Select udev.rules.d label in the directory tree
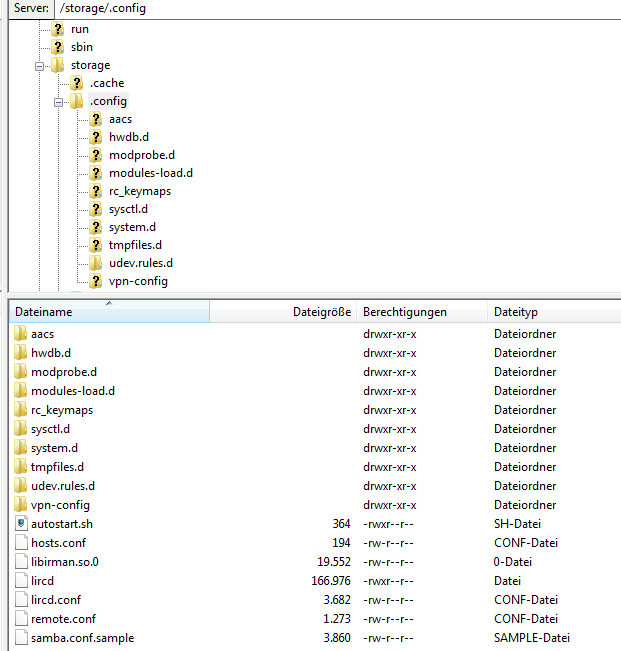 [x=141, y=263]
